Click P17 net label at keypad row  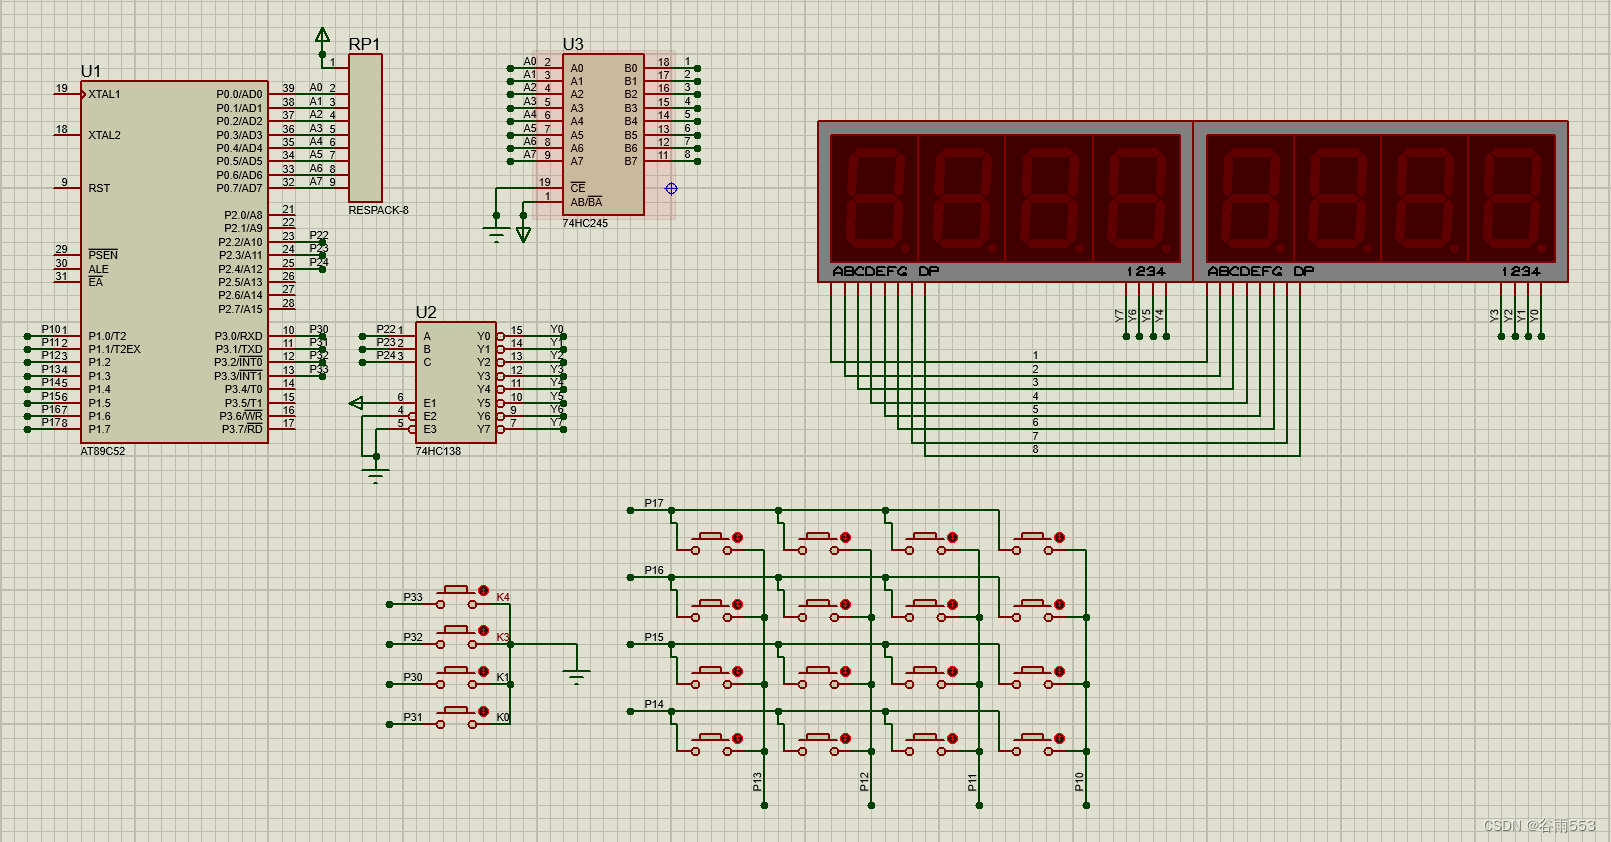click(x=654, y=503)
